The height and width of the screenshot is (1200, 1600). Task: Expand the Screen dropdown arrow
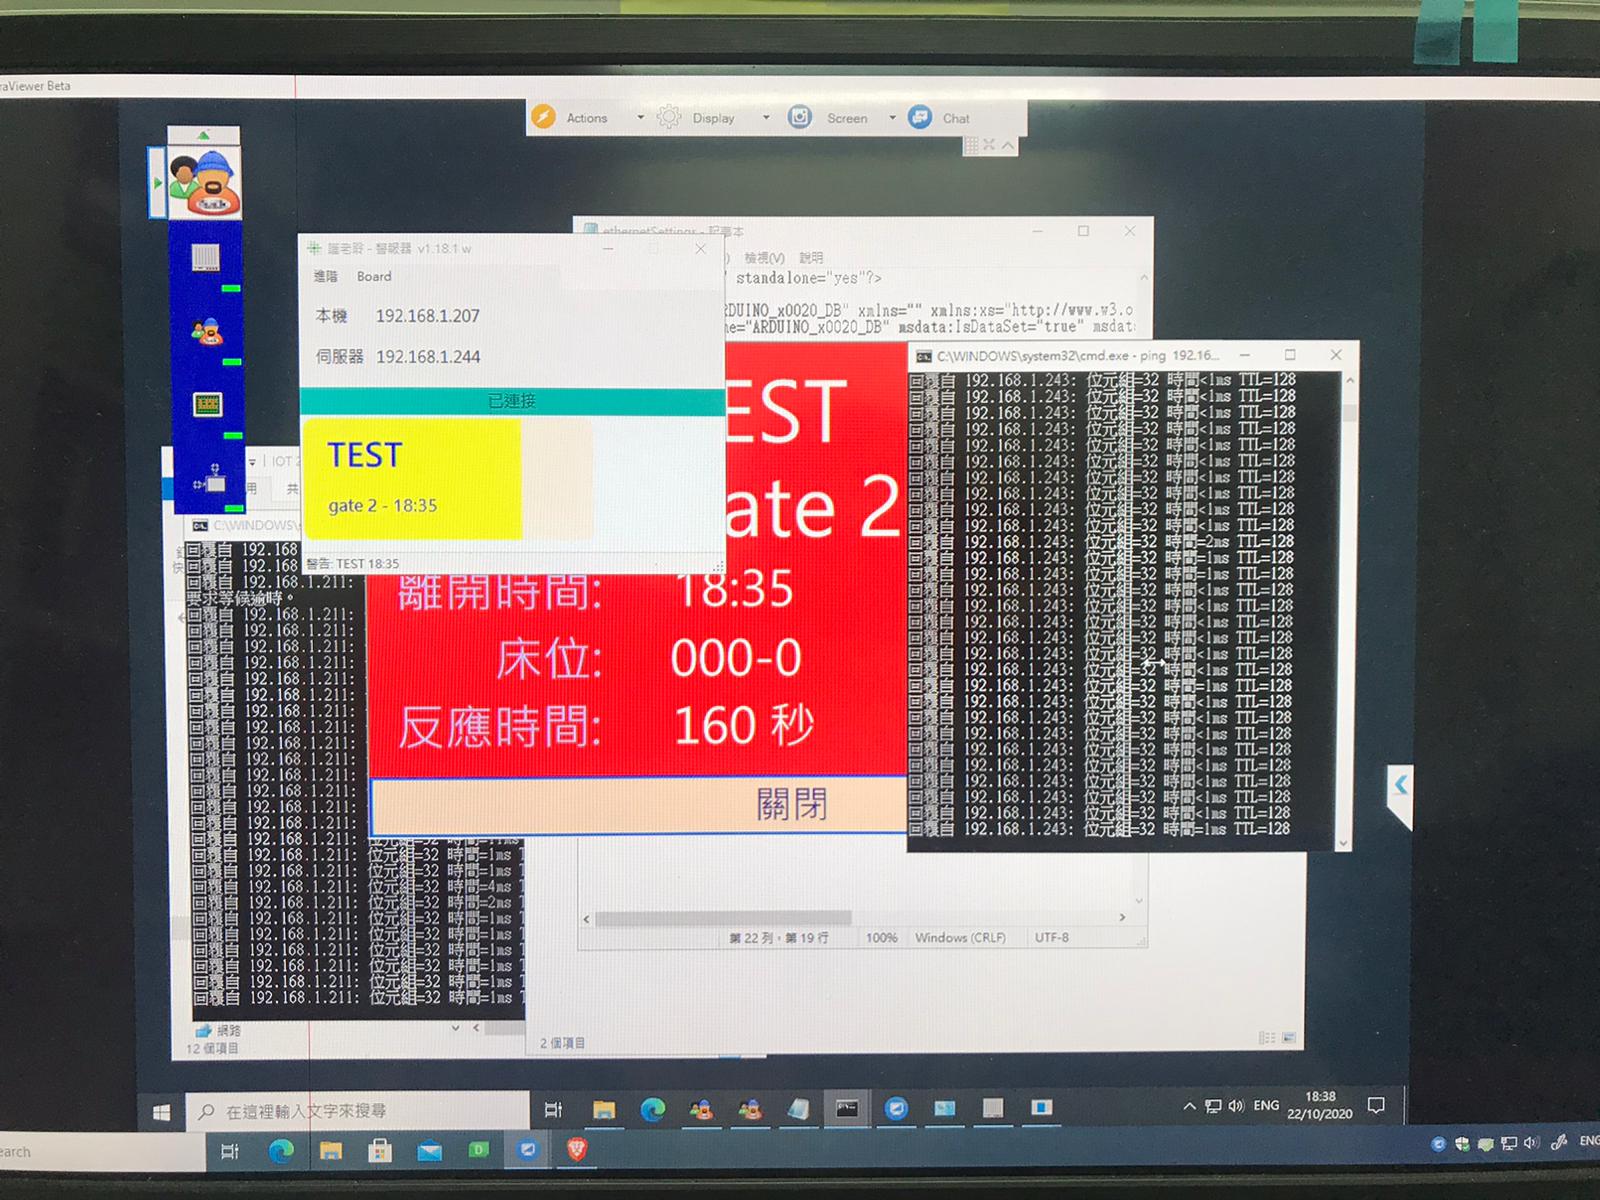[x=892, y=118]
